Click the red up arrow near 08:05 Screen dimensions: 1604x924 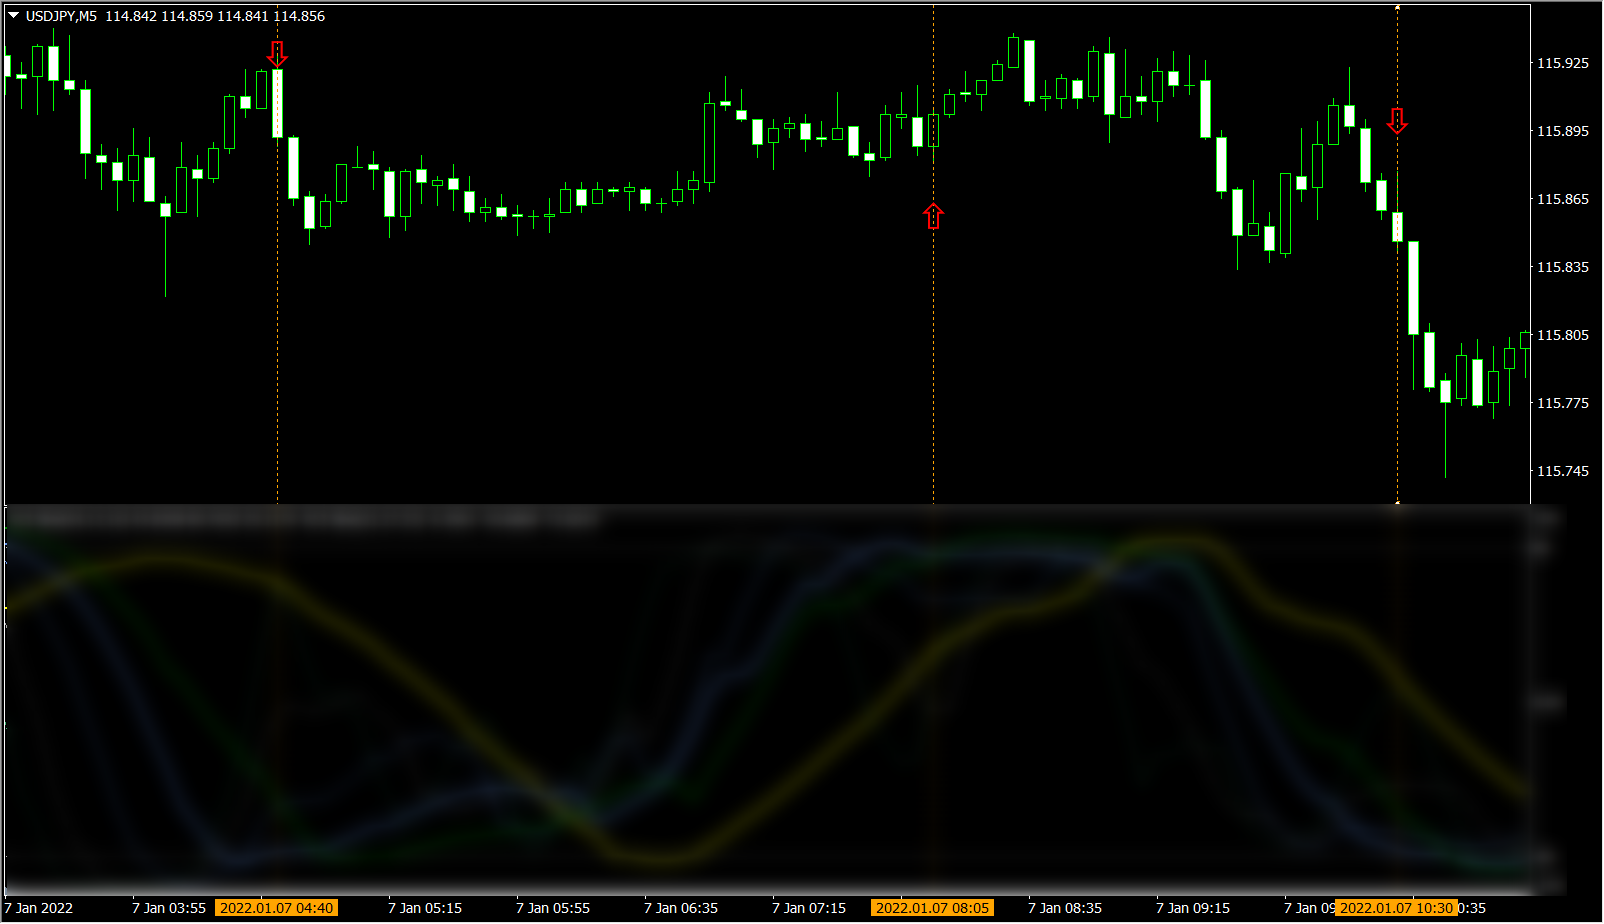point(933,216)
